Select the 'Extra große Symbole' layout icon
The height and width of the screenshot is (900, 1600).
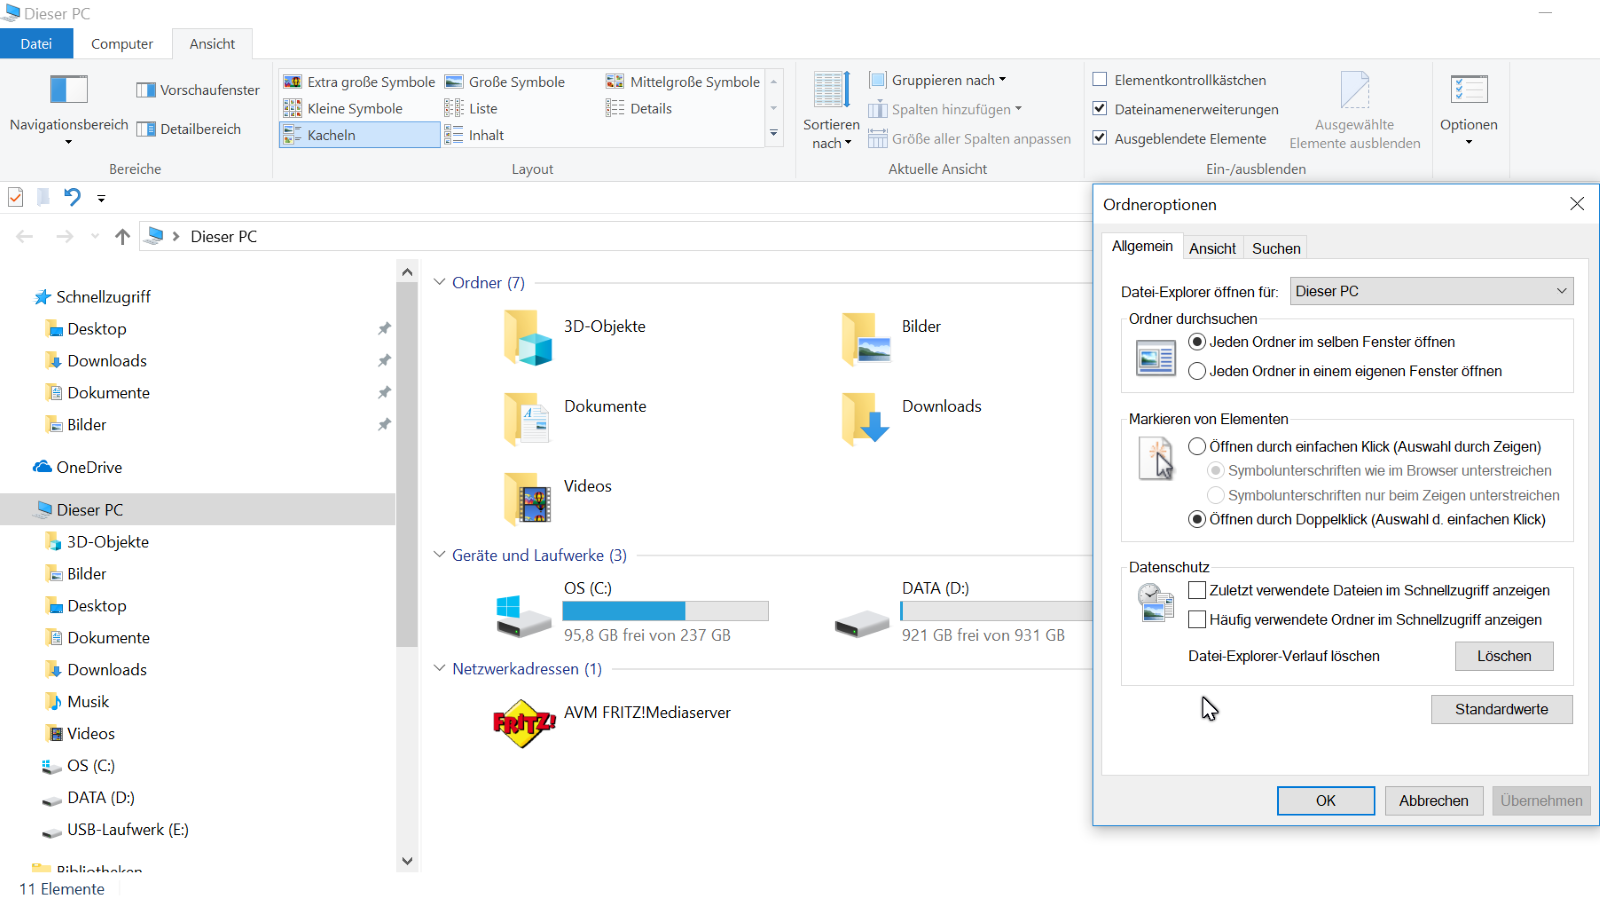pyautogui.click(x=360, y=81)
